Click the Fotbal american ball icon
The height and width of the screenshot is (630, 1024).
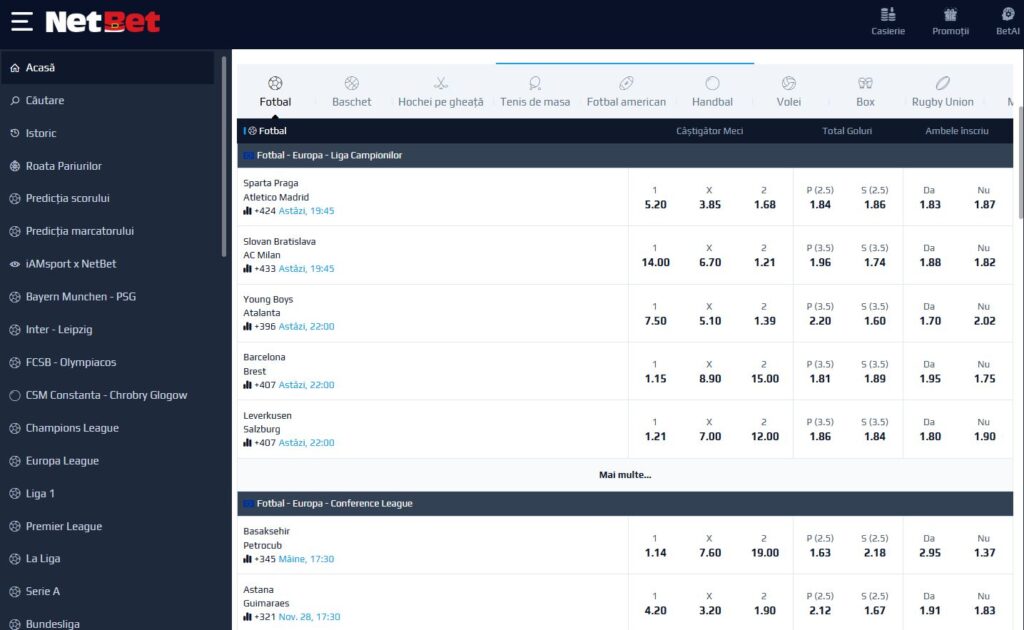pyautogui.click(x=626, y=83)
